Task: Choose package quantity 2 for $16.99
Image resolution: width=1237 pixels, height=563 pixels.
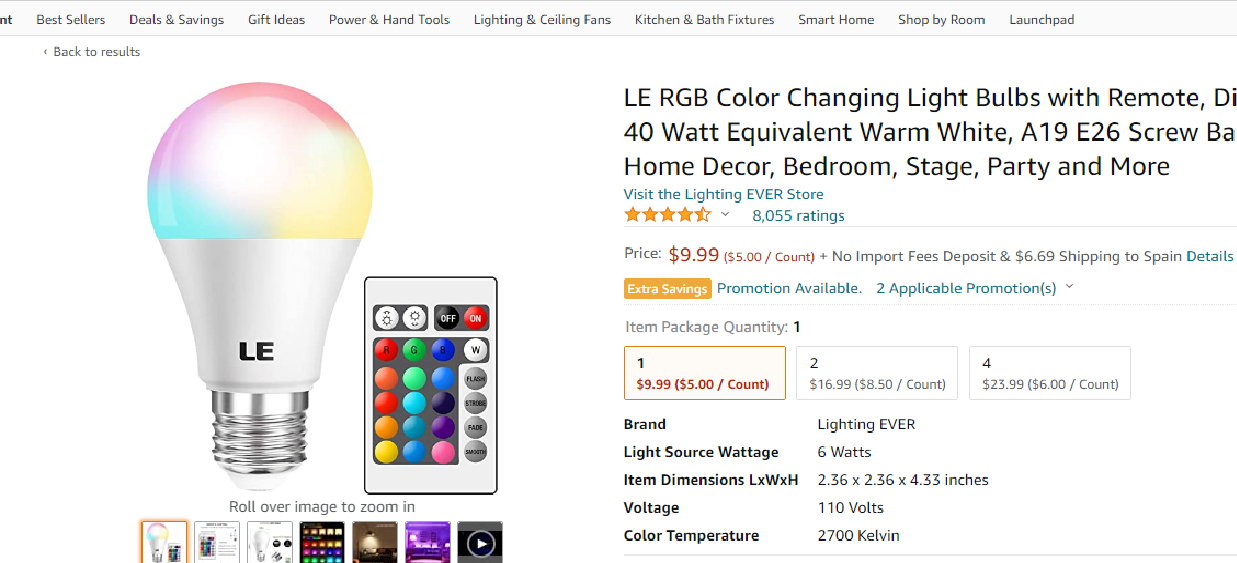Action: 876,373
